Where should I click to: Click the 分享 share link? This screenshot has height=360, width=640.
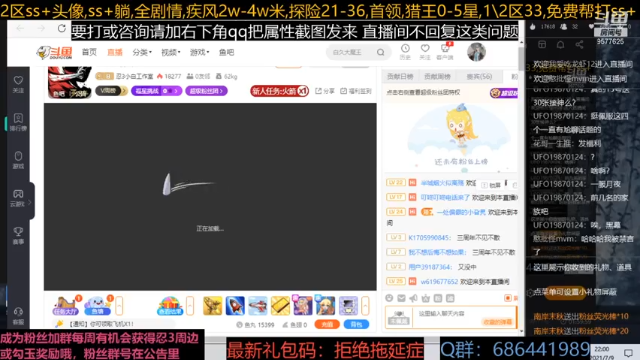coord(325,91)
